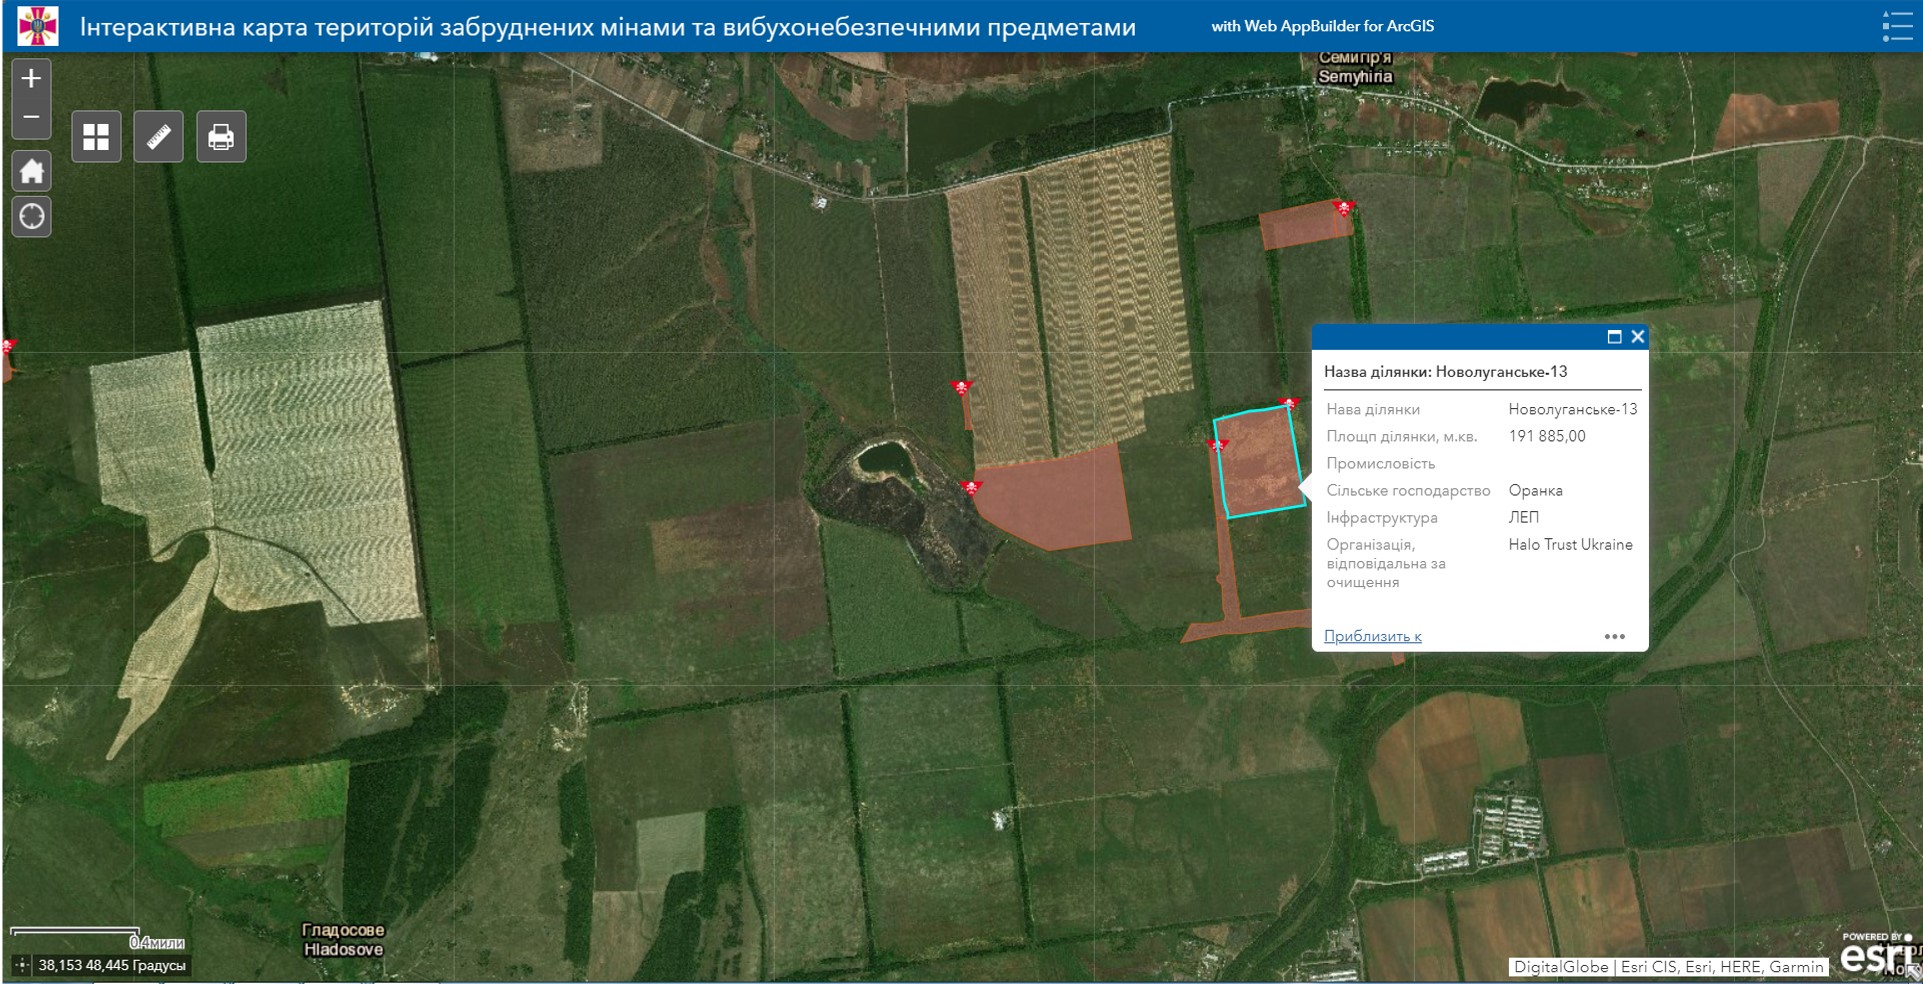1923x984 pixels.
Task: Click the My Location target button
Action: click(x=31, y=216)
